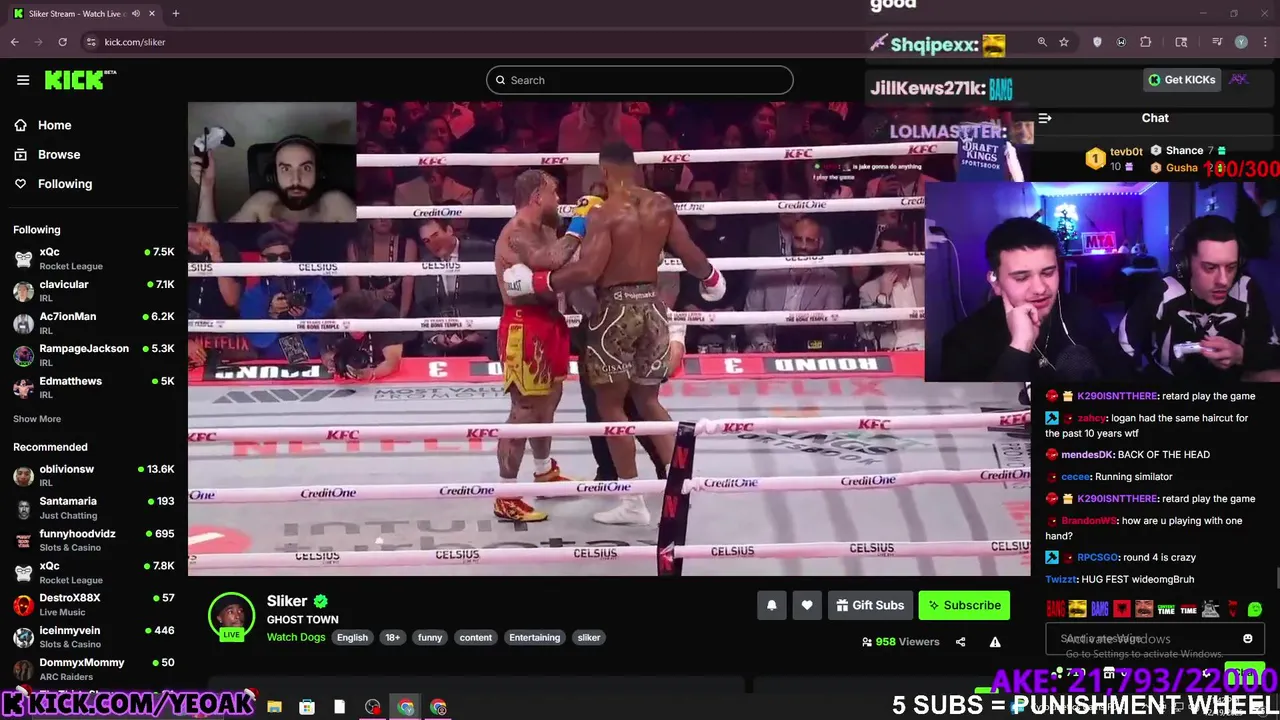This screenshot has width=1280, height=720.
Task: Click the Albanian flag emote
Action: pyautogui.click(x=1122, y=609)
